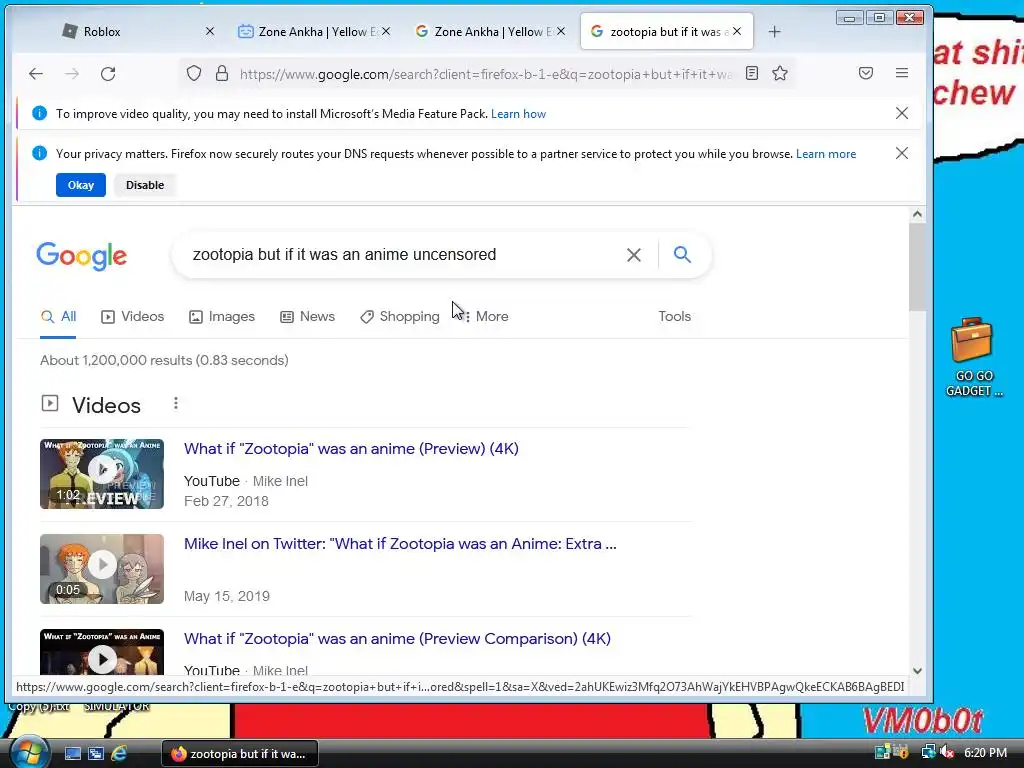Open the Preview Comparison (4K) video link

click(x=398, y=639)
